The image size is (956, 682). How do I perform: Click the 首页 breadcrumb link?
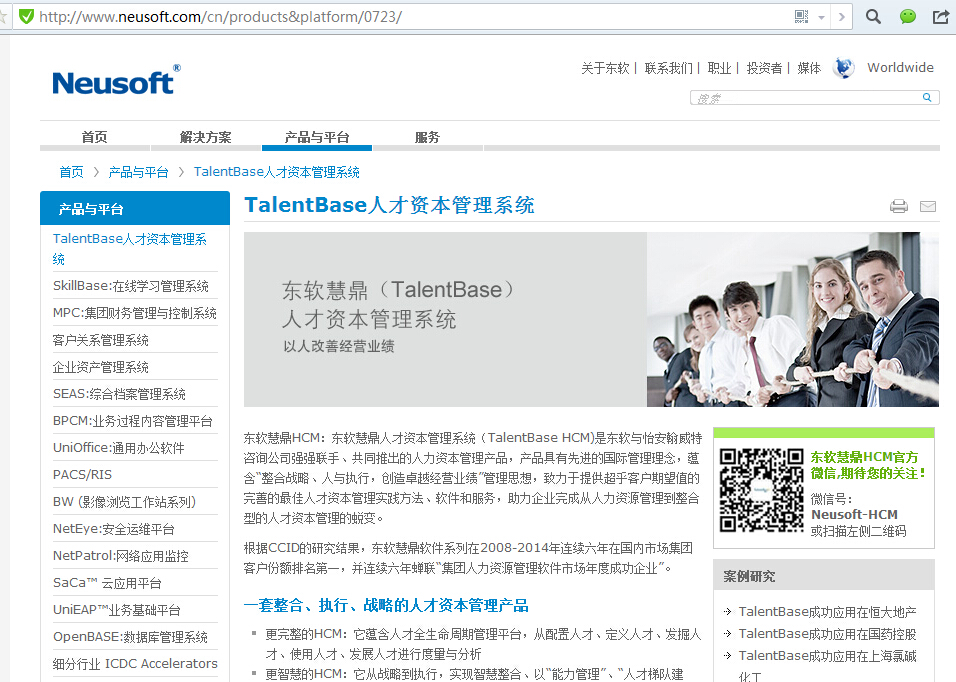click(x=71, y=172)
